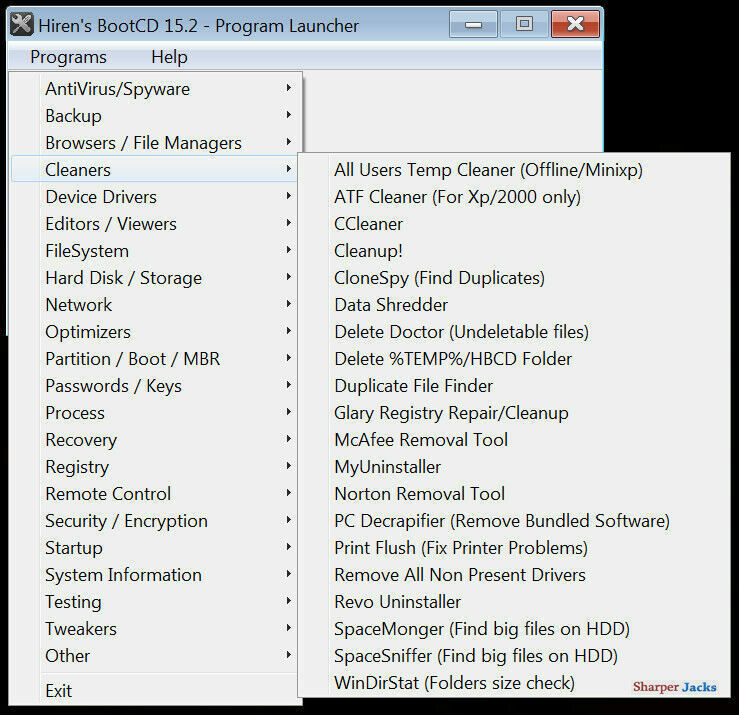Launch Duplicate File Finder
This screenshot has width=739, height=715.
click(x=514, y=386)
